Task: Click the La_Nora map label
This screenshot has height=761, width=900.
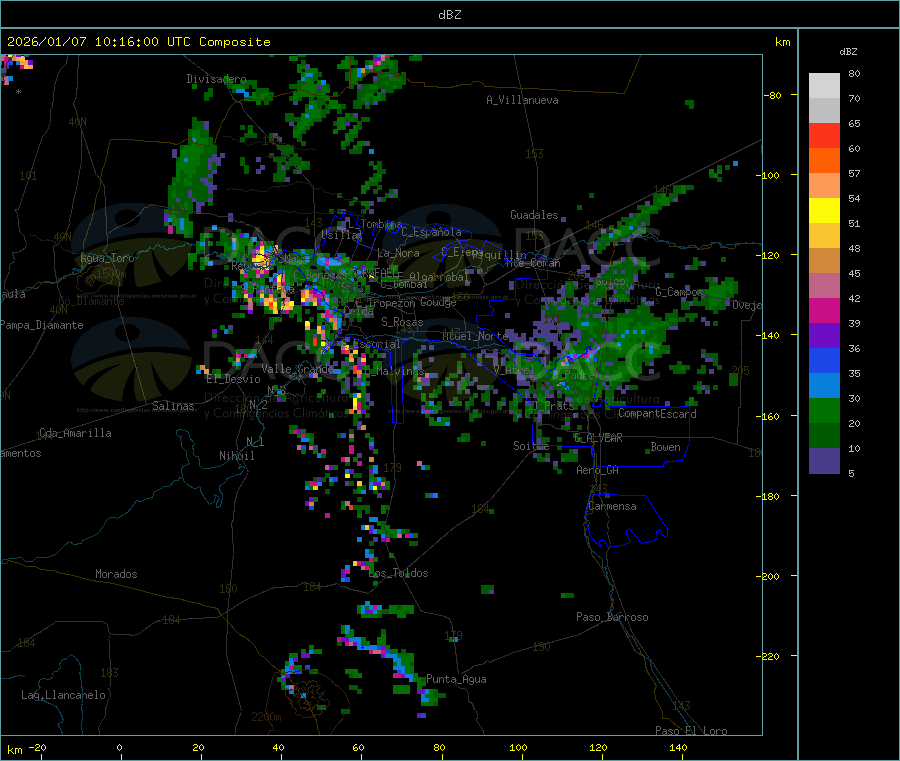Action: point(398,253)
